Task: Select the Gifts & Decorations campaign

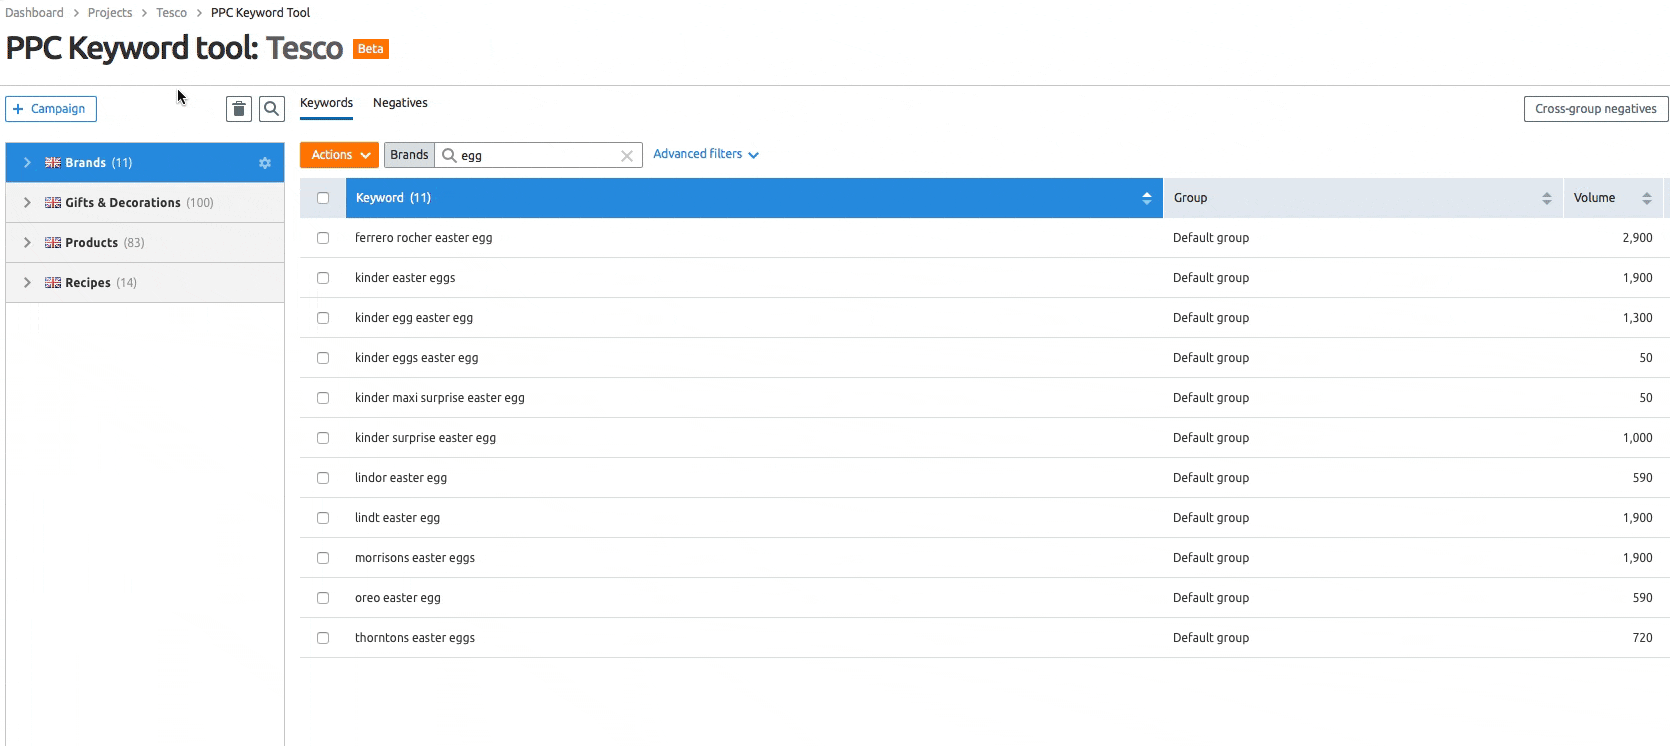Action: [145, 203]
